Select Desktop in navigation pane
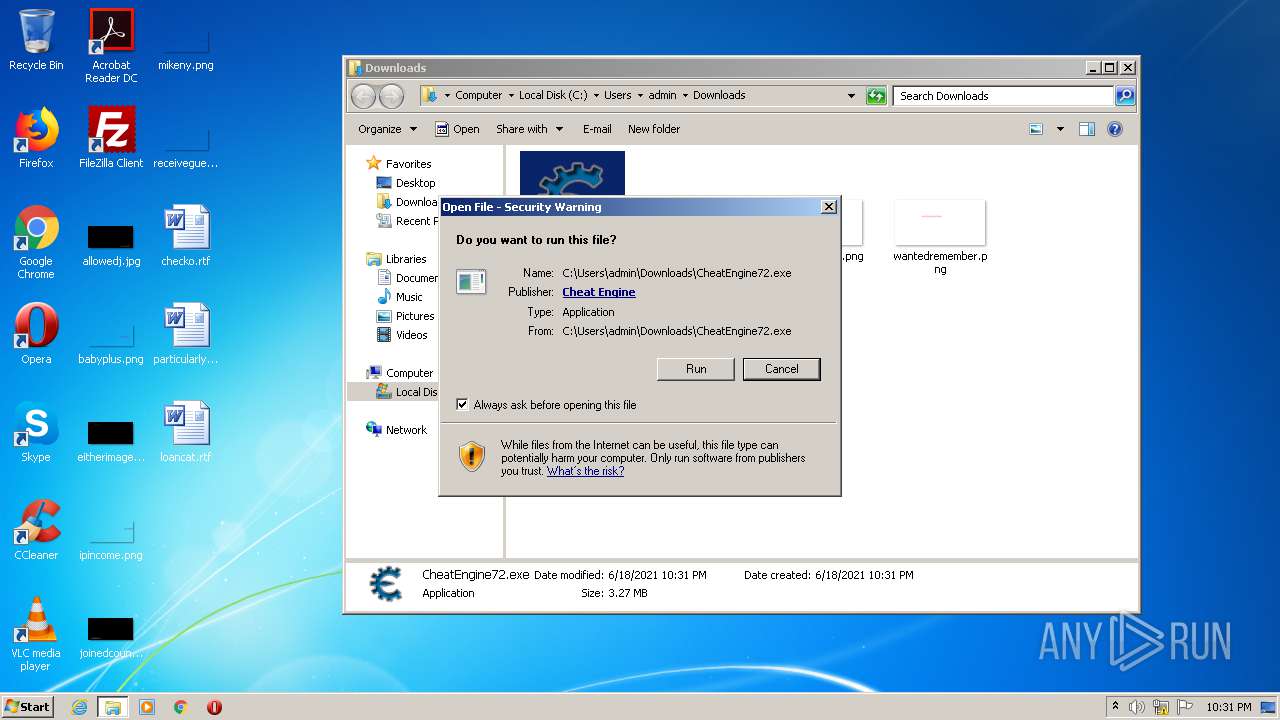Viewport: 1280px width, 720px height. pos(406,183)
